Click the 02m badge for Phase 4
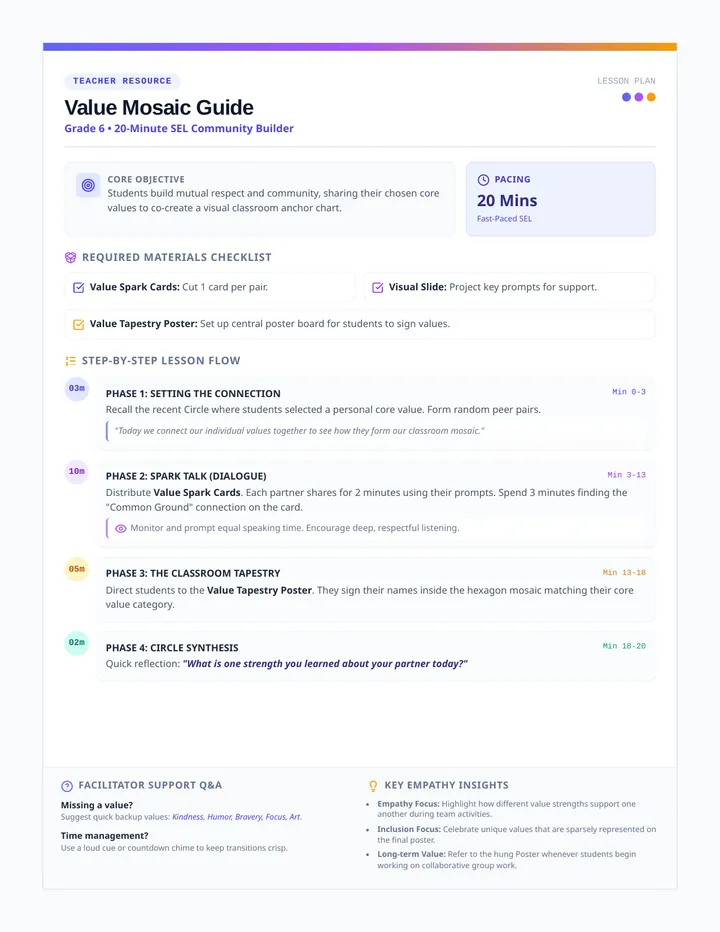720x932 pixels. [77, 643]
